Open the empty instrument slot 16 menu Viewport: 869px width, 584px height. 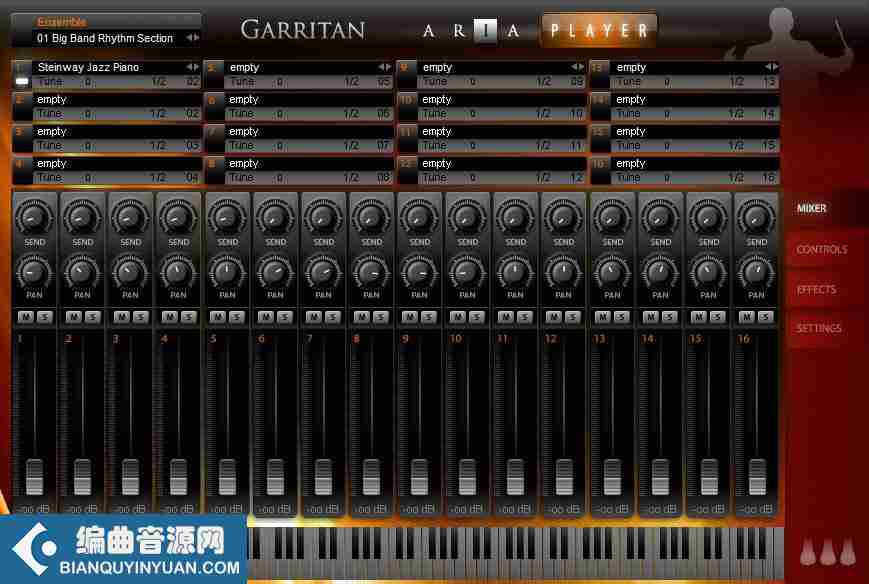coord(695,163)
